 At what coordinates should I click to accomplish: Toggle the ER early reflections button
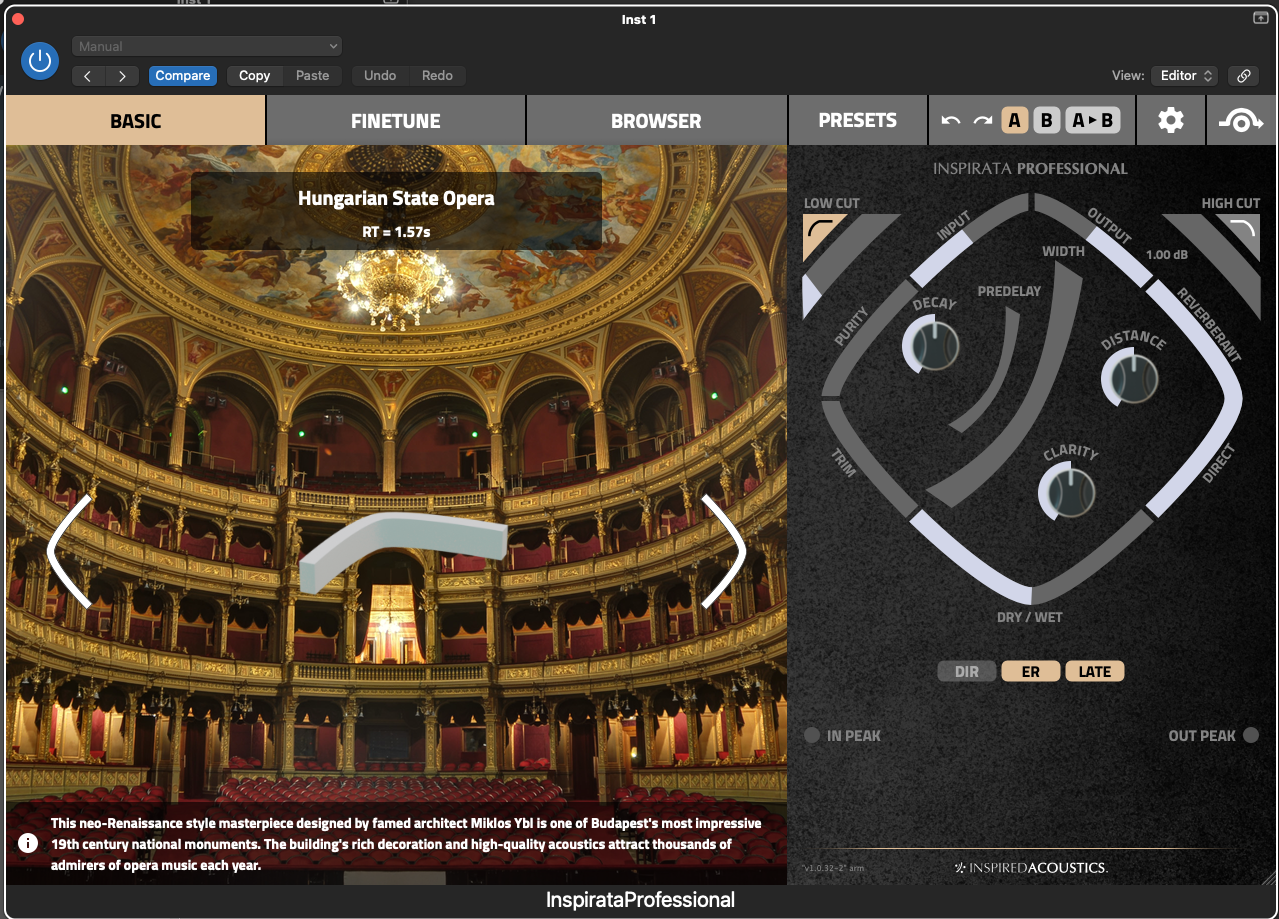click(x=1030, y=671)
